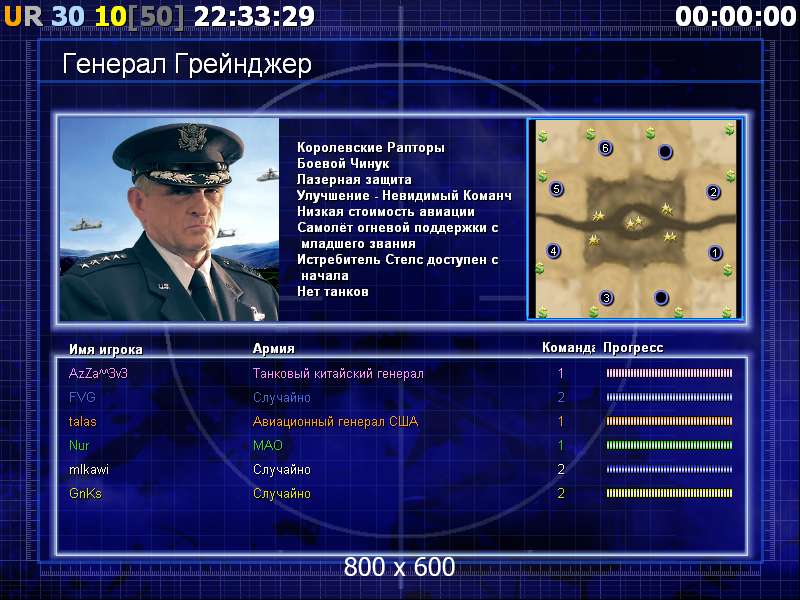Screen dimensions: 800x600
Task: Click the general's portrait image
Action: click(169, 220)
